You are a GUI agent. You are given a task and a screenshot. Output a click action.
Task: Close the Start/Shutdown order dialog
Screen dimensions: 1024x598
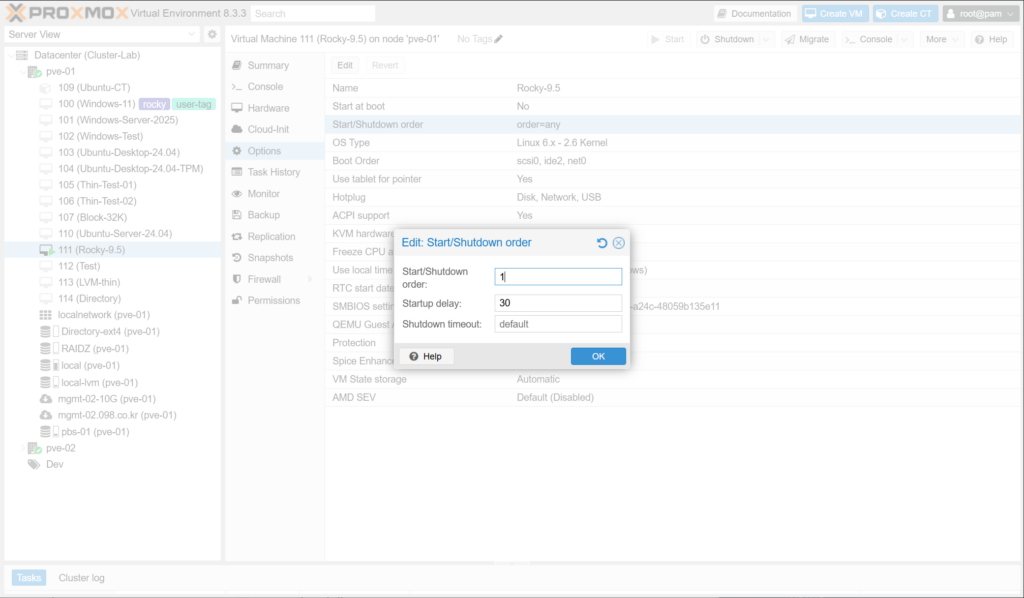click(x=619, y=243)
